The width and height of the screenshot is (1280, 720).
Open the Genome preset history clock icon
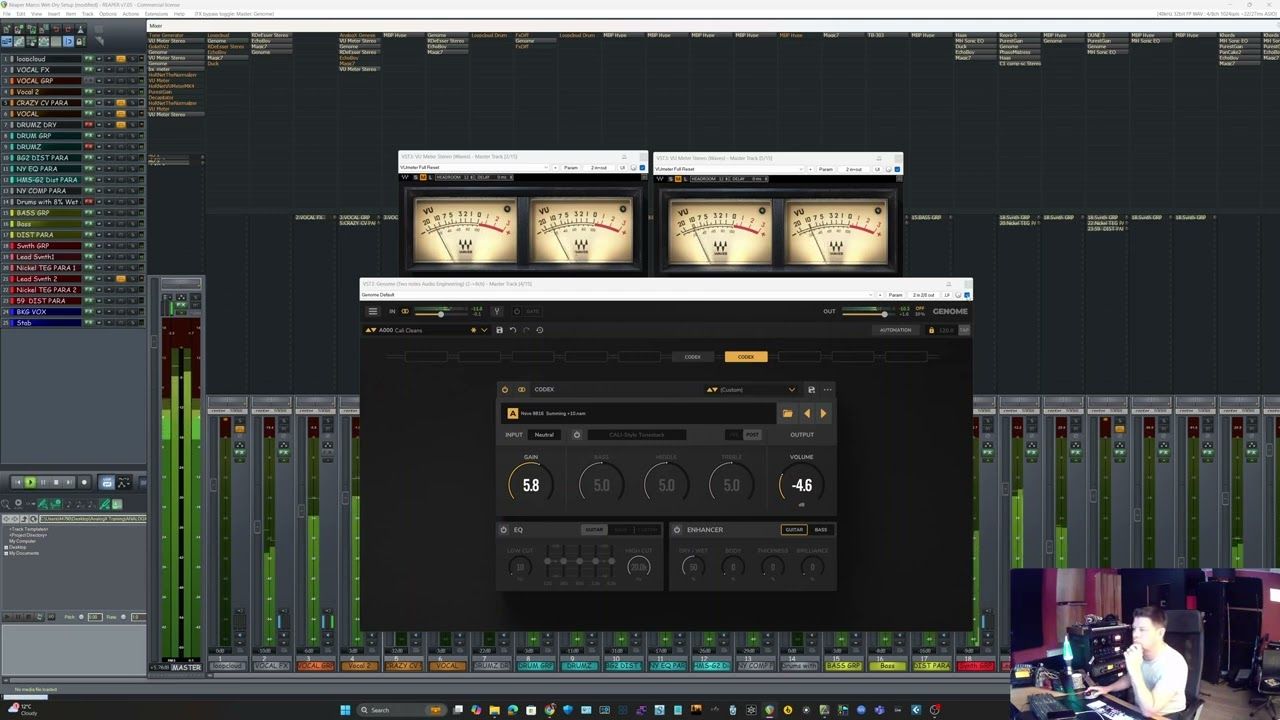point(540,330)
